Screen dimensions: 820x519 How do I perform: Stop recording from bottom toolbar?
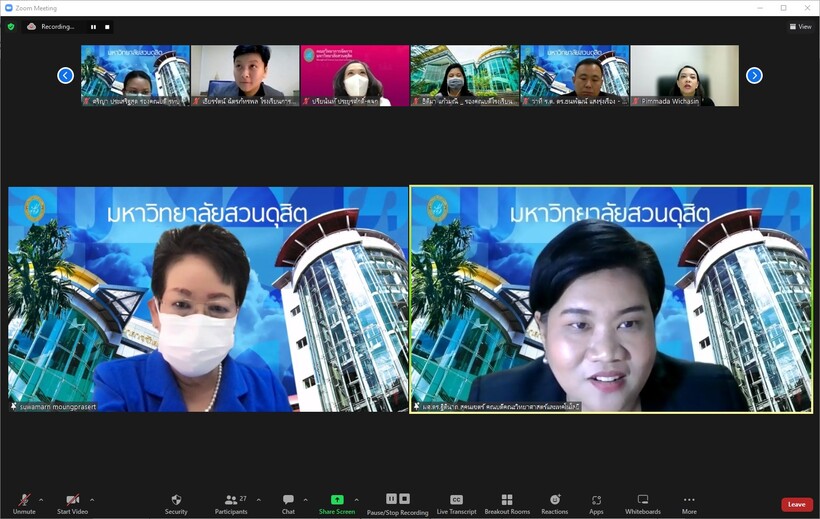click(x=404, y=499)
